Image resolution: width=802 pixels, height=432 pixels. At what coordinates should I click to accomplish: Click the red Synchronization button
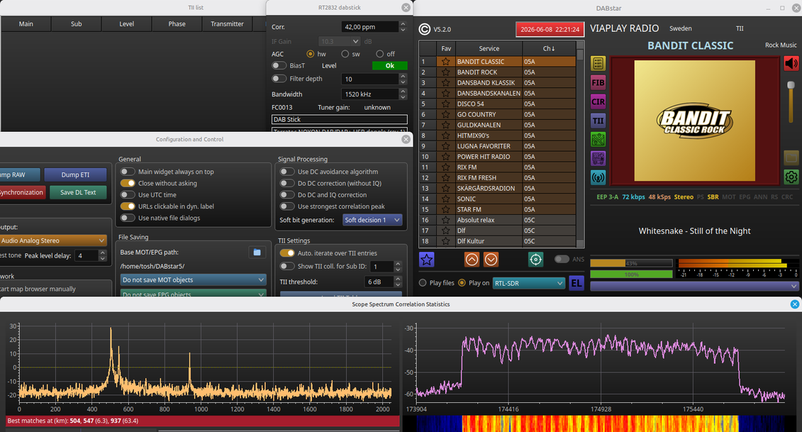coord(22,193)
